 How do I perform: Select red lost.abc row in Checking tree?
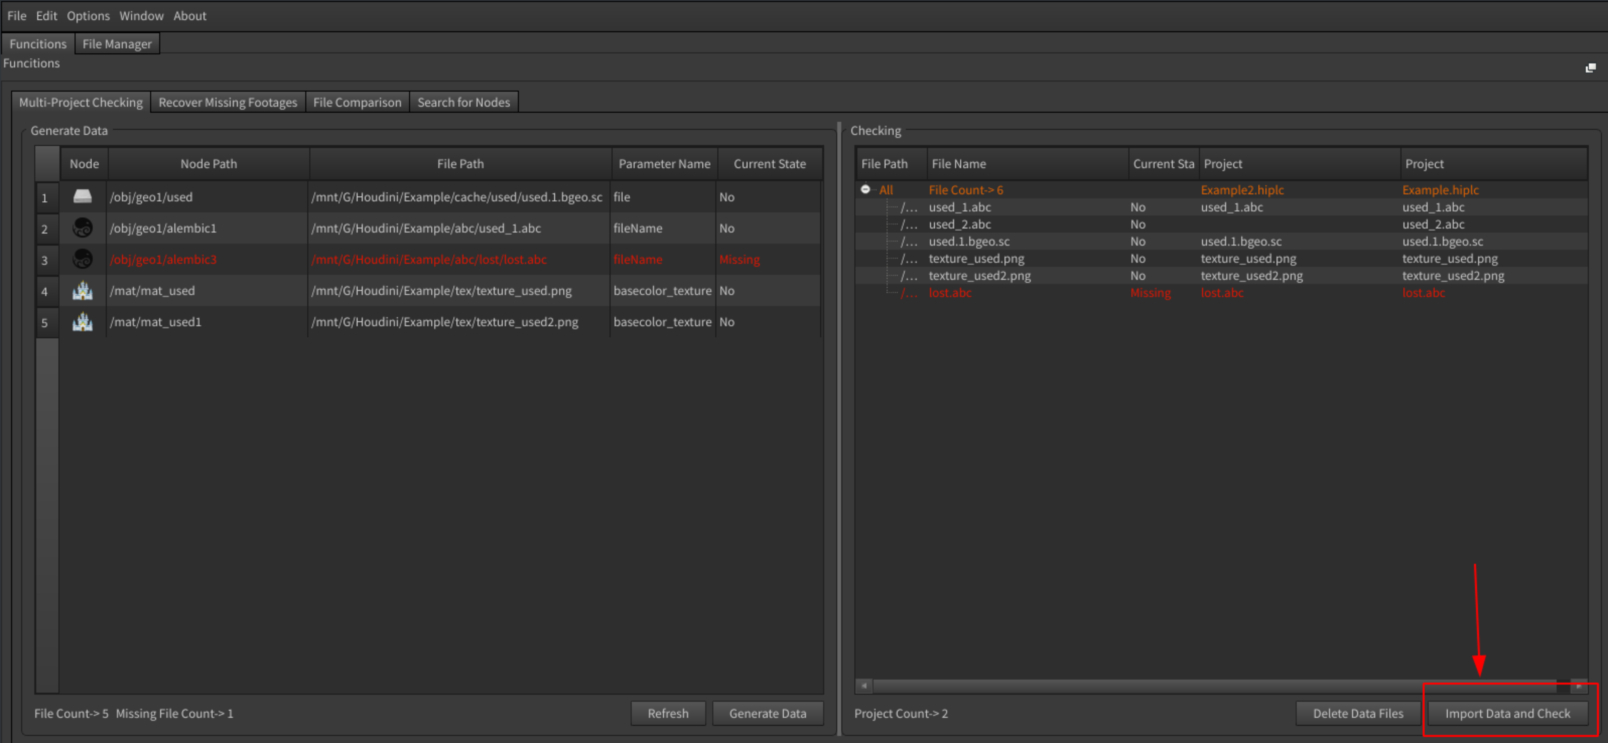[x=1221, y=292]
